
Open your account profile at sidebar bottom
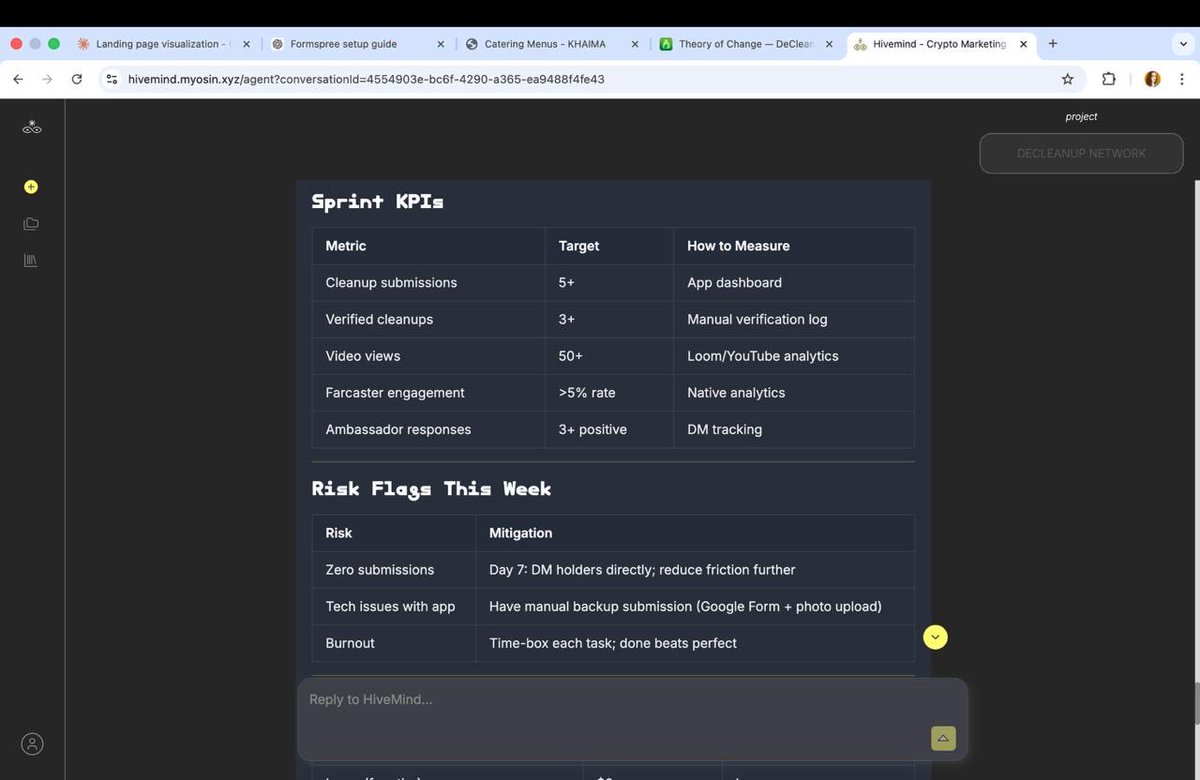tap(31, 743)
